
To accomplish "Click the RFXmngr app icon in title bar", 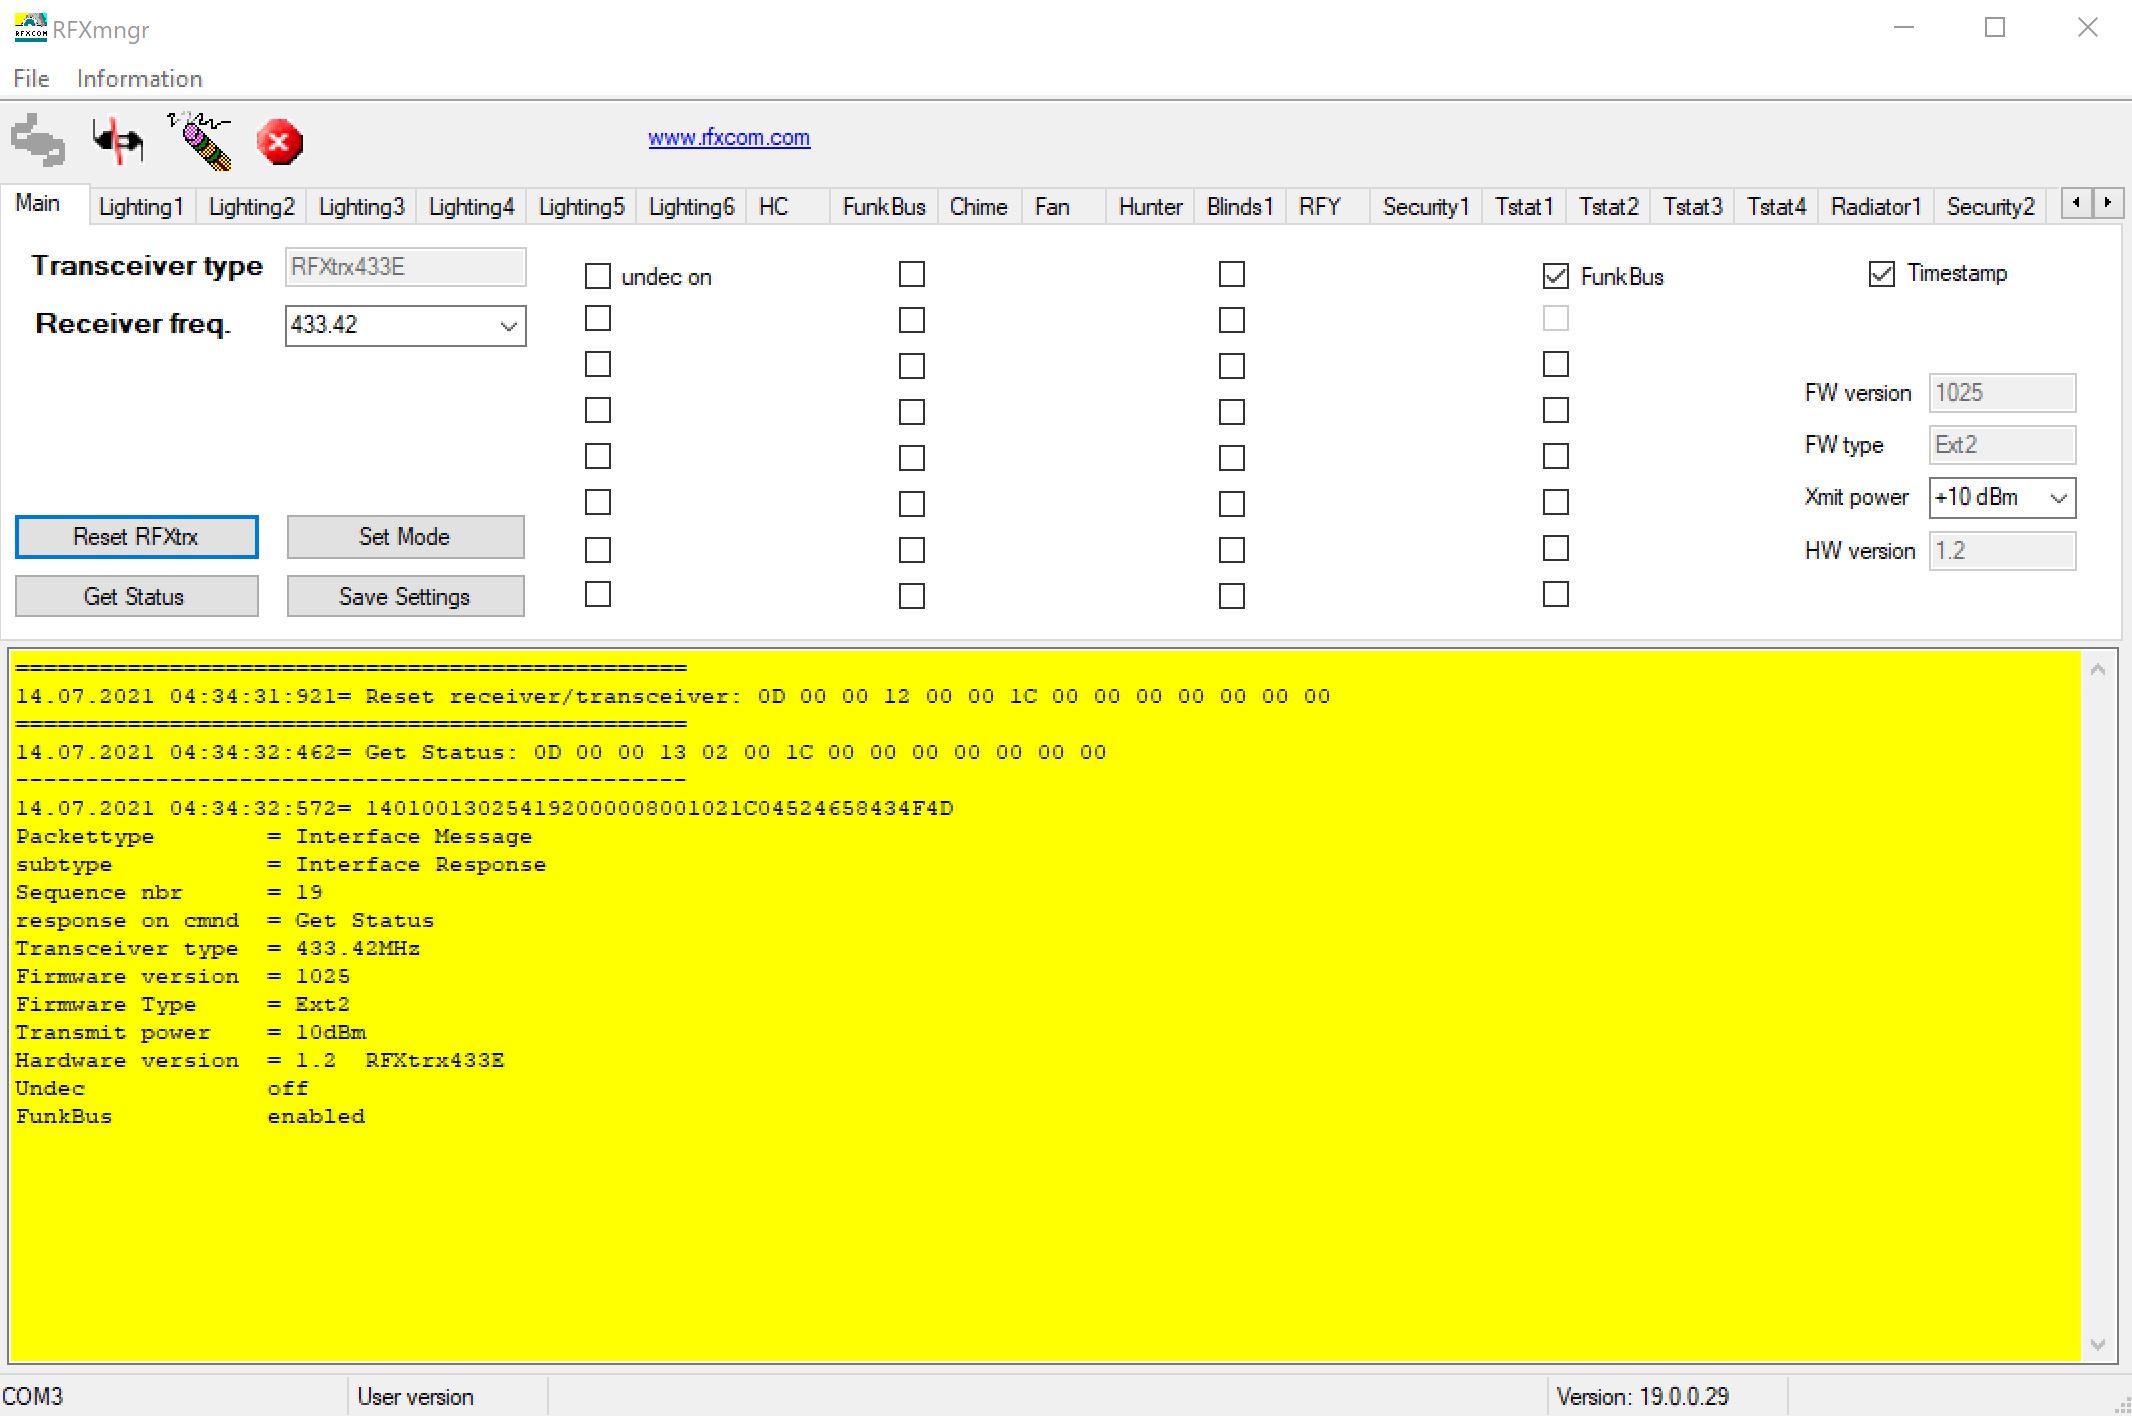I will pos(30,27).
